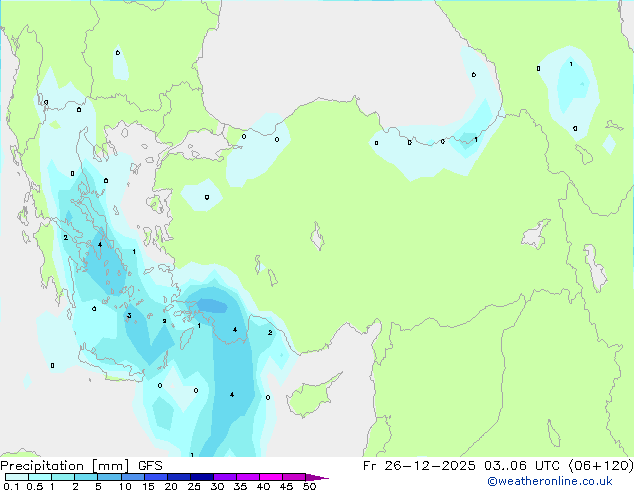This screenshot has height=490, width=634.
Task: Click the legend label "0.5"
Action: coord(34,486)
